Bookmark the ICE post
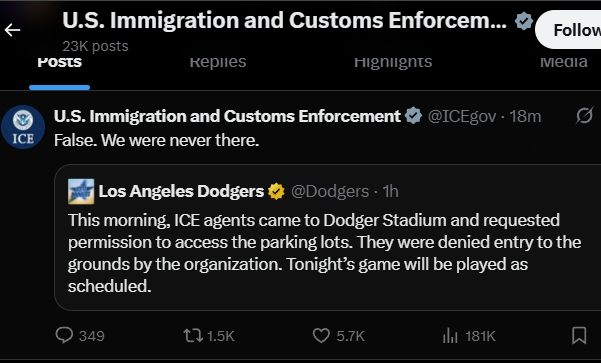The height and width of the screenshot is (363, 601). point(579,335)
